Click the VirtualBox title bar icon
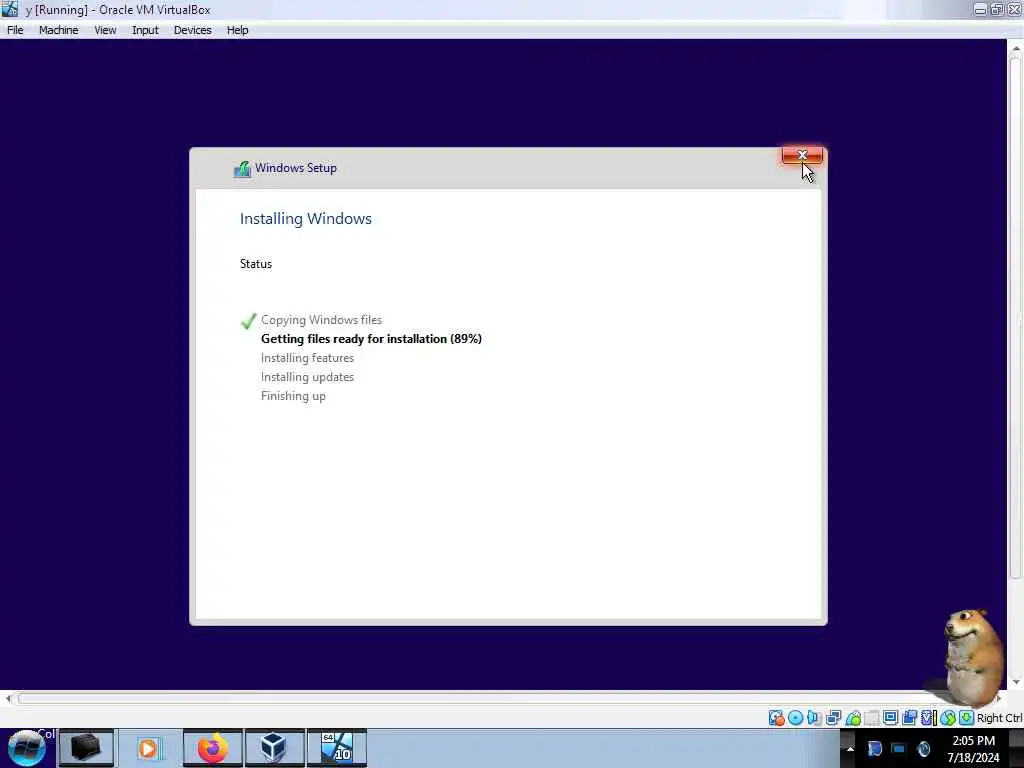This screenshot has width=1024, height=768. coord(10,9)
